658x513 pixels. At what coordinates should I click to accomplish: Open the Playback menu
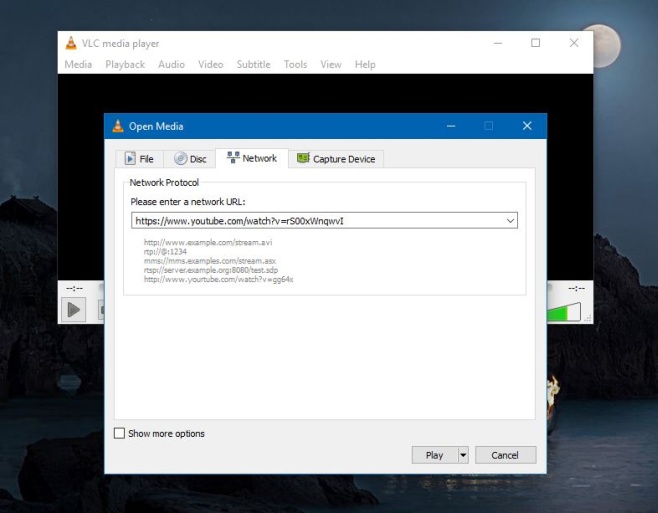click(x=125, y=64)
